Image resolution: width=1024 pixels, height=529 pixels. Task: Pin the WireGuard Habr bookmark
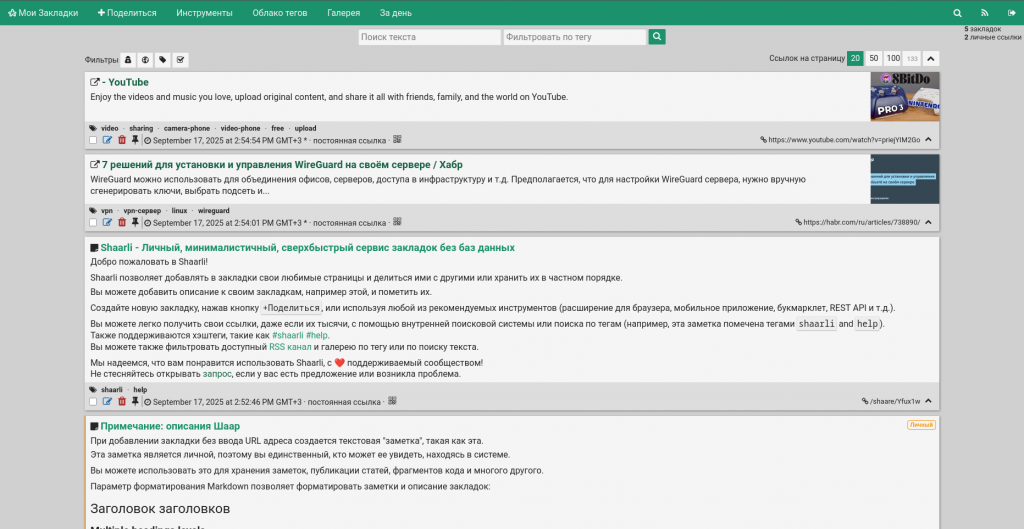[x=135, y=222]
